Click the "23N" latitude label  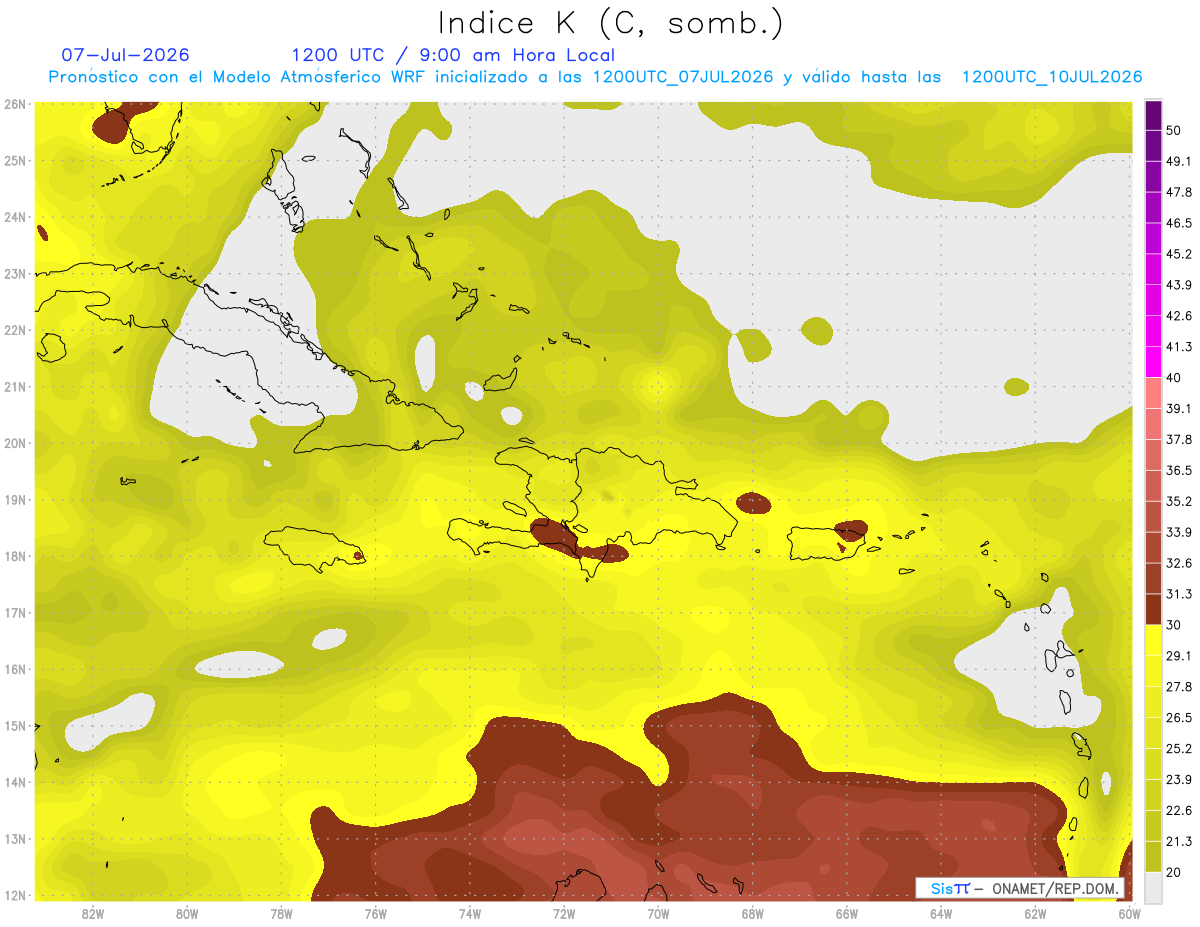(x=15, y=273)
